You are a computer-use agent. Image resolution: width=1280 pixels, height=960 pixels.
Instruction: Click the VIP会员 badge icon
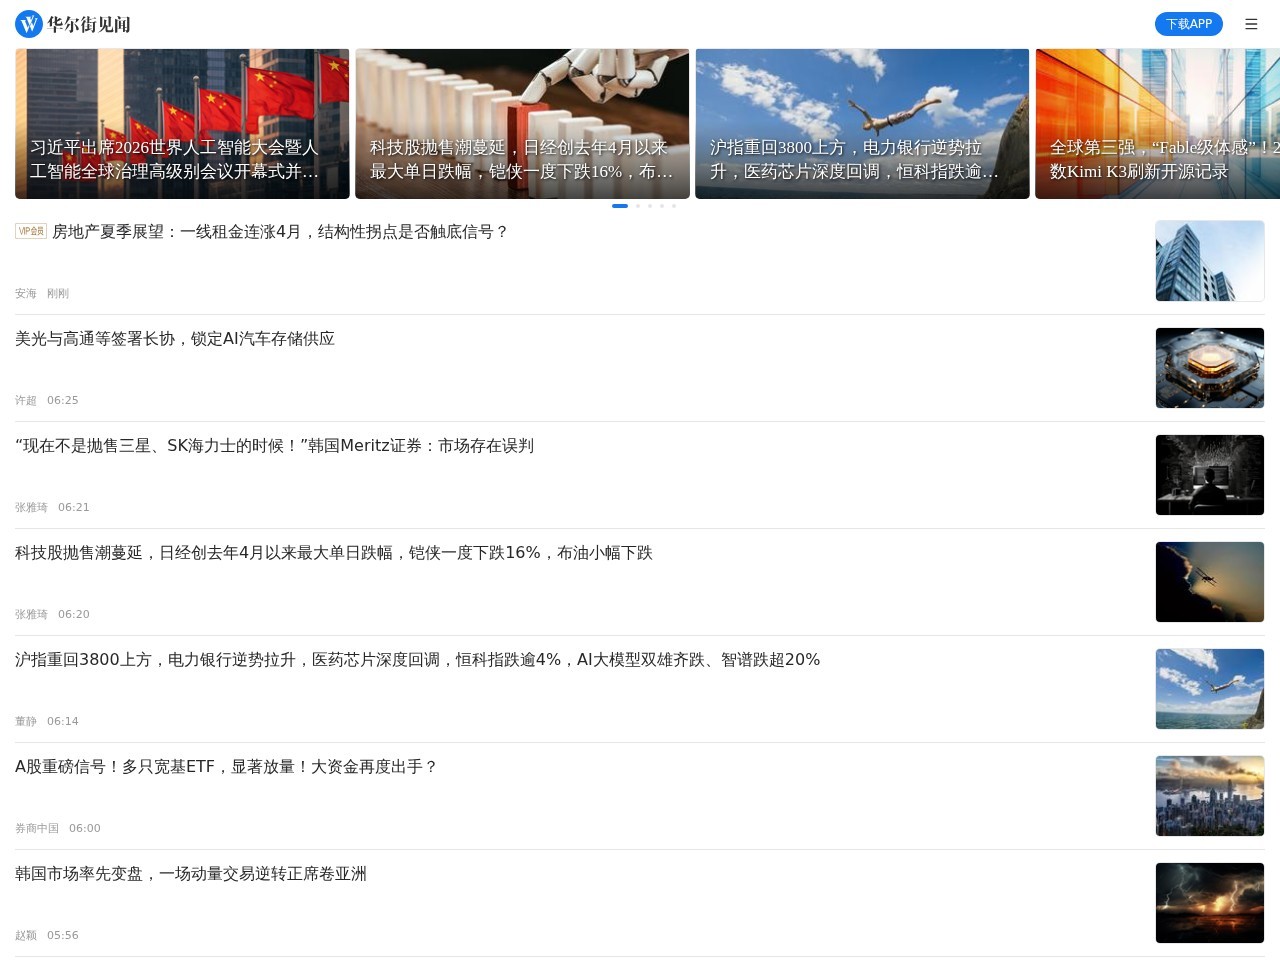tap(31, 231)
